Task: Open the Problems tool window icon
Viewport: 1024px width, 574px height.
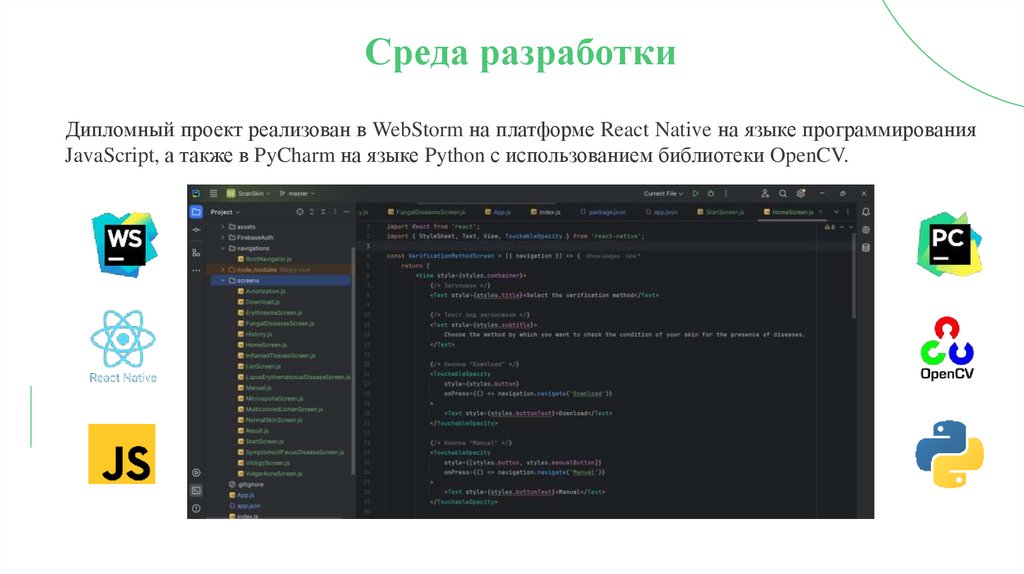Action: 196,508
